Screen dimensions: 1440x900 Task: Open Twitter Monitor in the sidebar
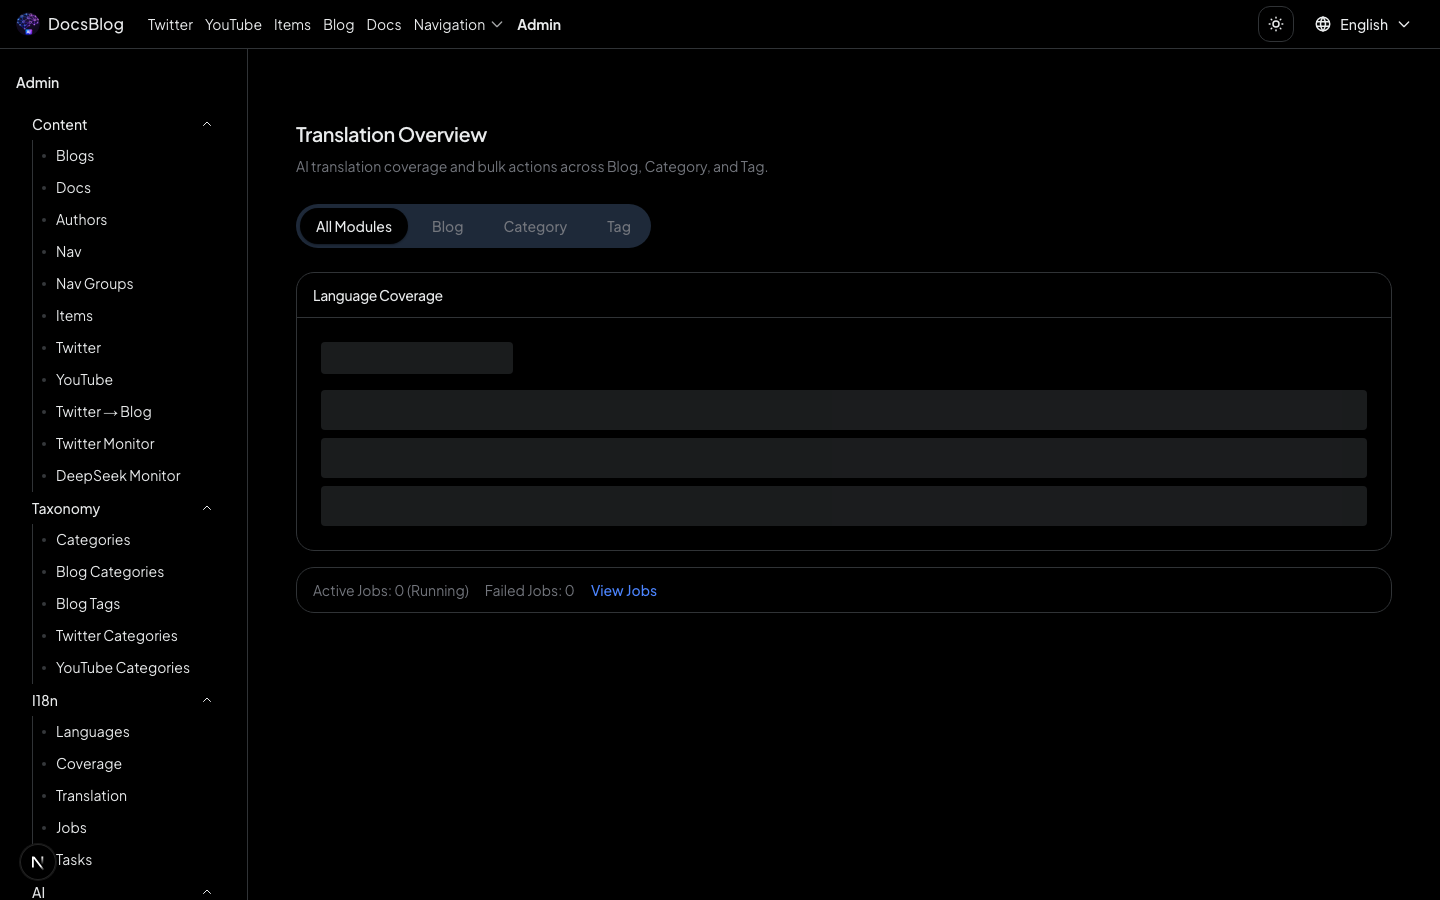[x=105, y=444]
